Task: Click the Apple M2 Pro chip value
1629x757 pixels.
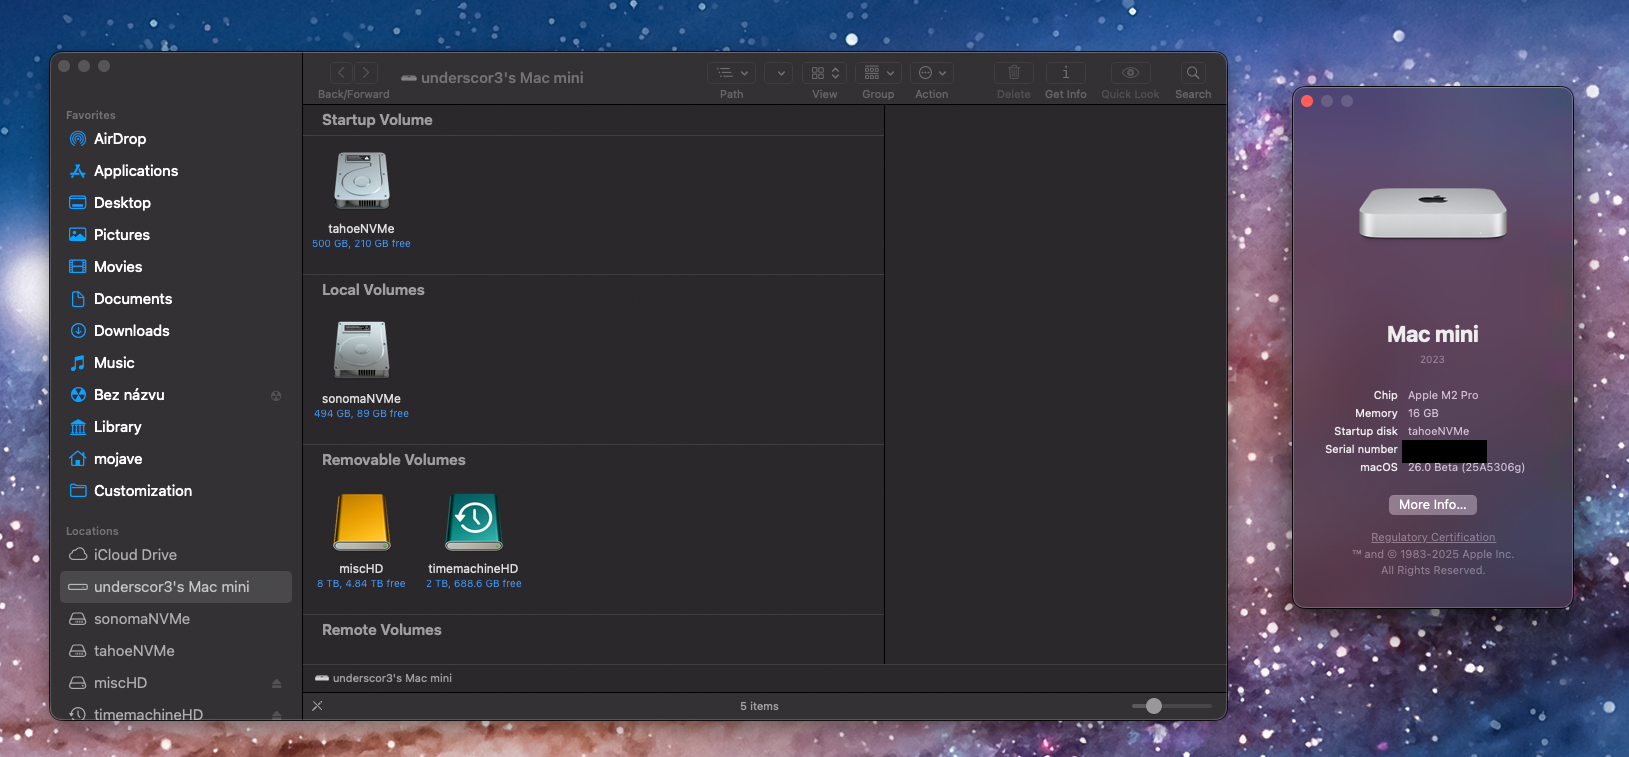Action: pos(1443,395)
